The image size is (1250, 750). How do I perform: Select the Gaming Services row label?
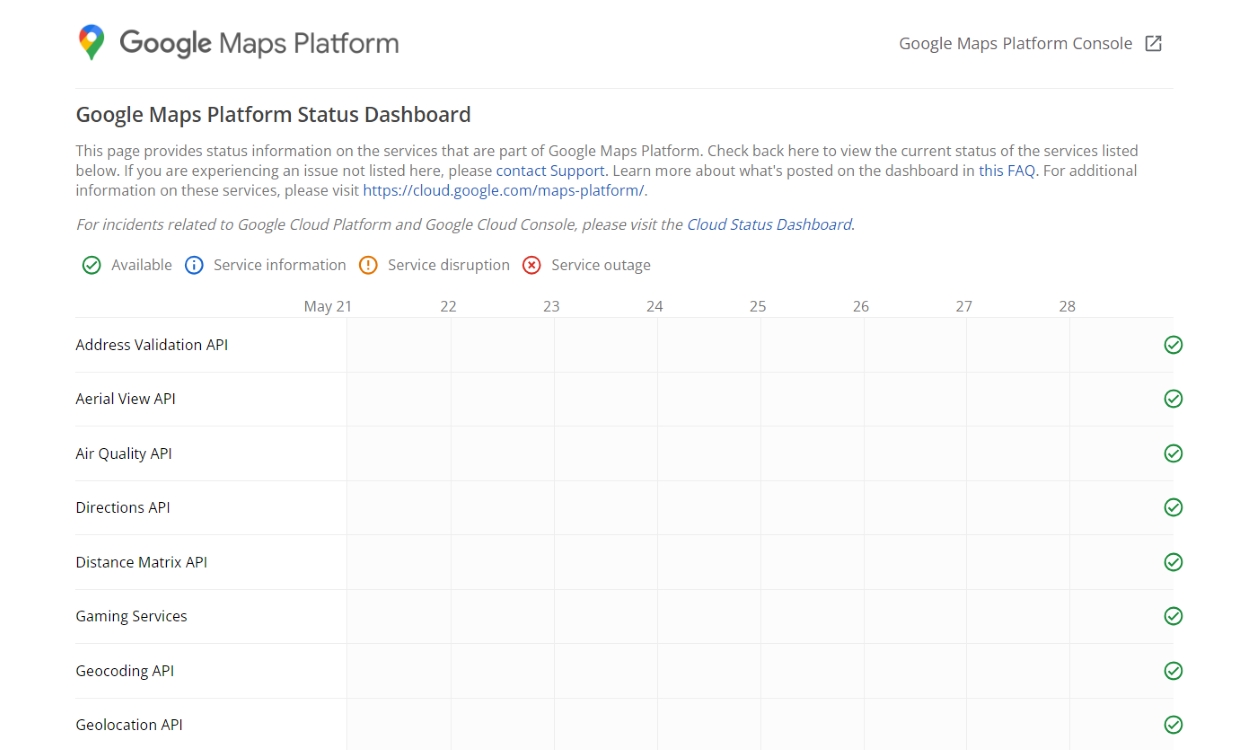pyautogui.click(x=131, y=616)
